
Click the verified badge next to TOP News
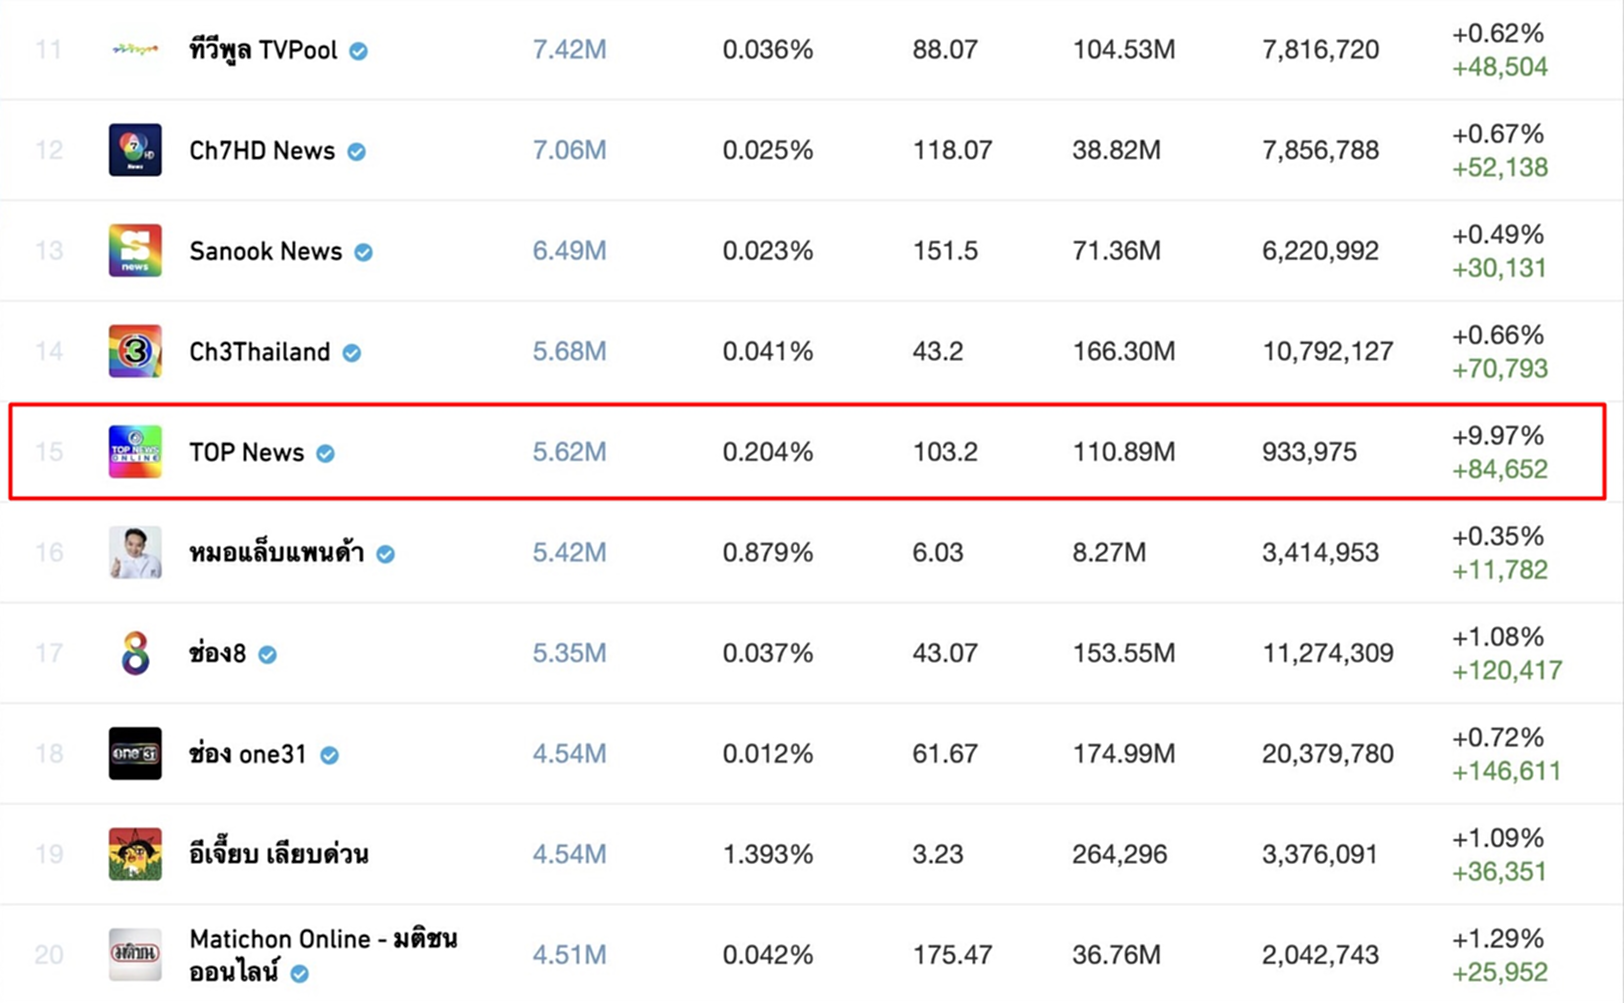[325, 454]
